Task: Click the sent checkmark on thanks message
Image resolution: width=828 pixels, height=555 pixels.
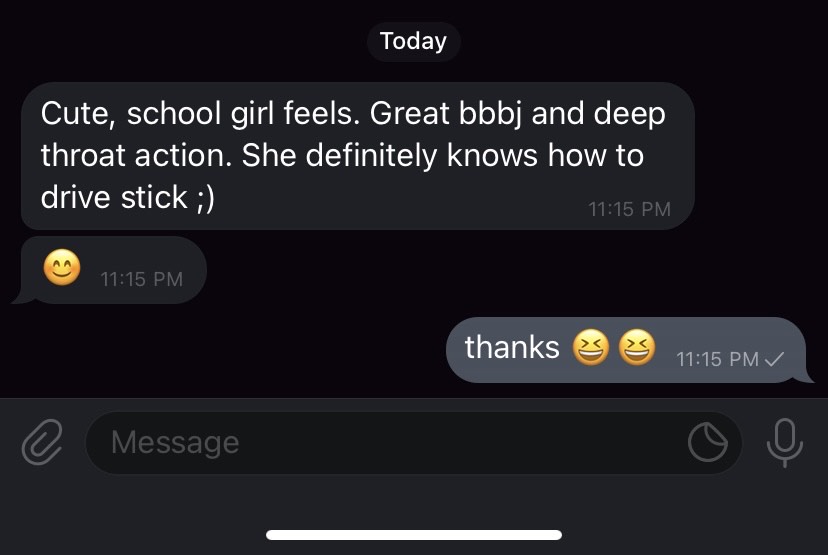Action: coord(774,360)
